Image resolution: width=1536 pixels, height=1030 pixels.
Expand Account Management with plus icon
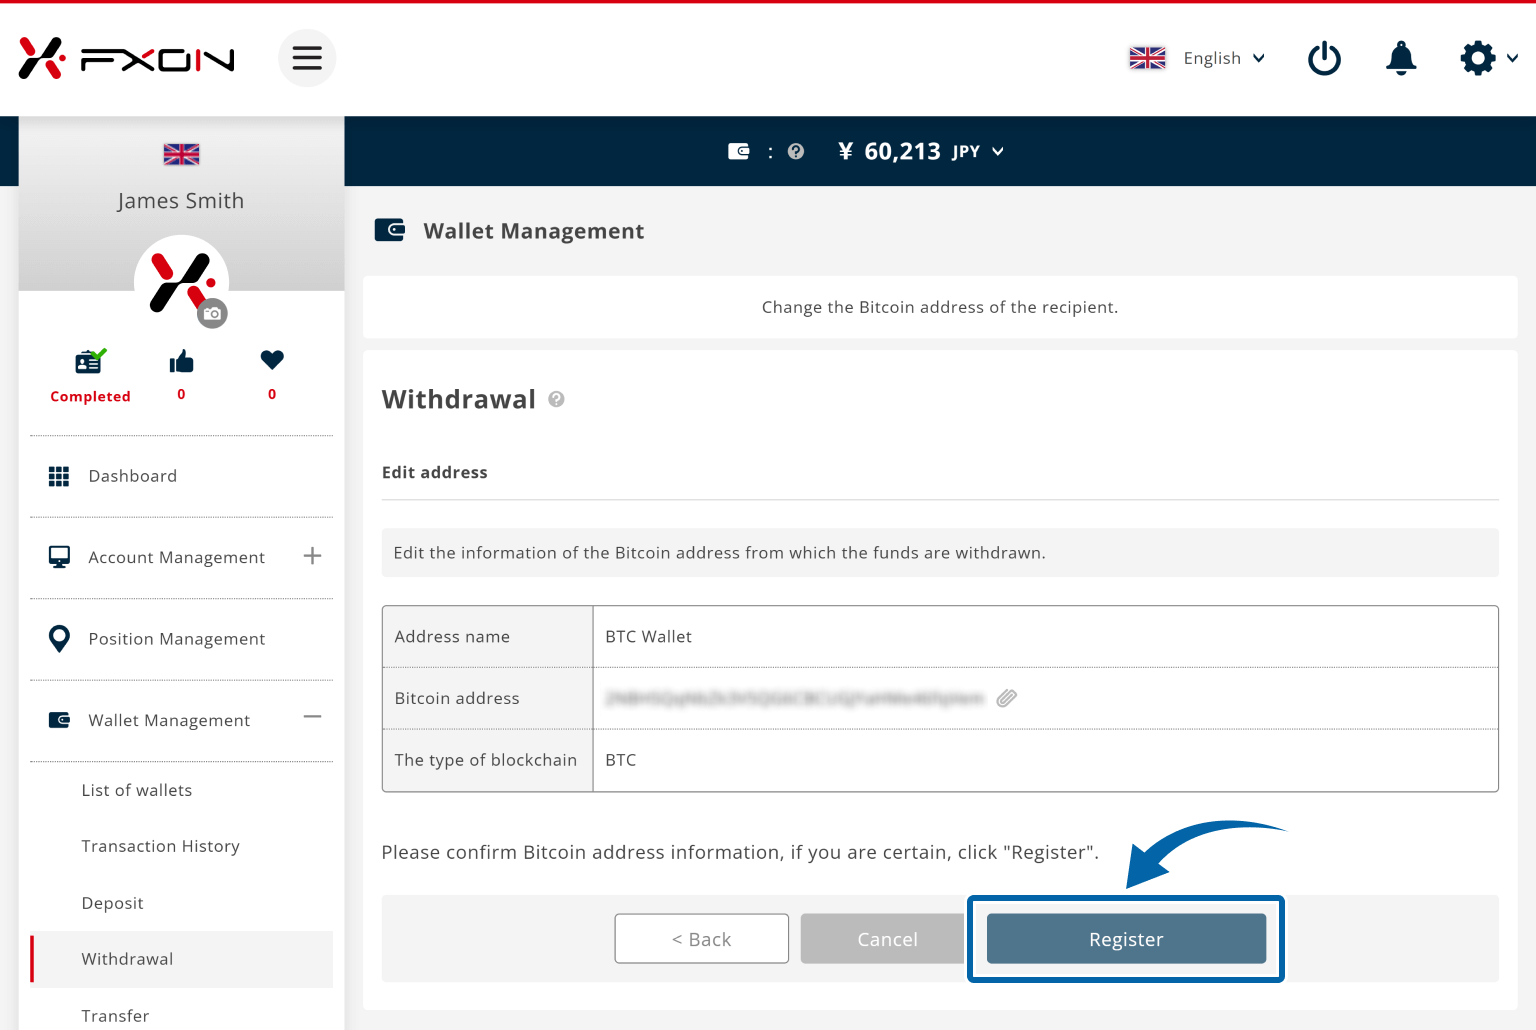(x=312, y=556)
